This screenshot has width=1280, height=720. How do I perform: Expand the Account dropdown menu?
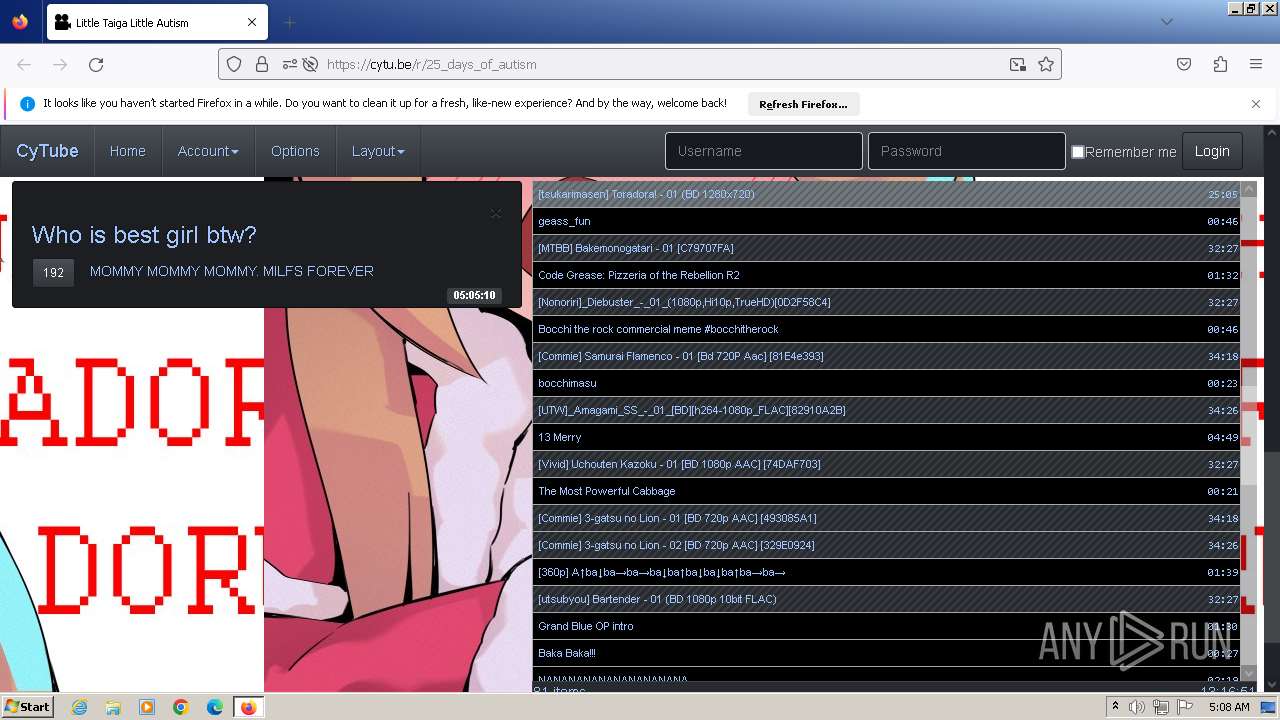coord(208,151)
